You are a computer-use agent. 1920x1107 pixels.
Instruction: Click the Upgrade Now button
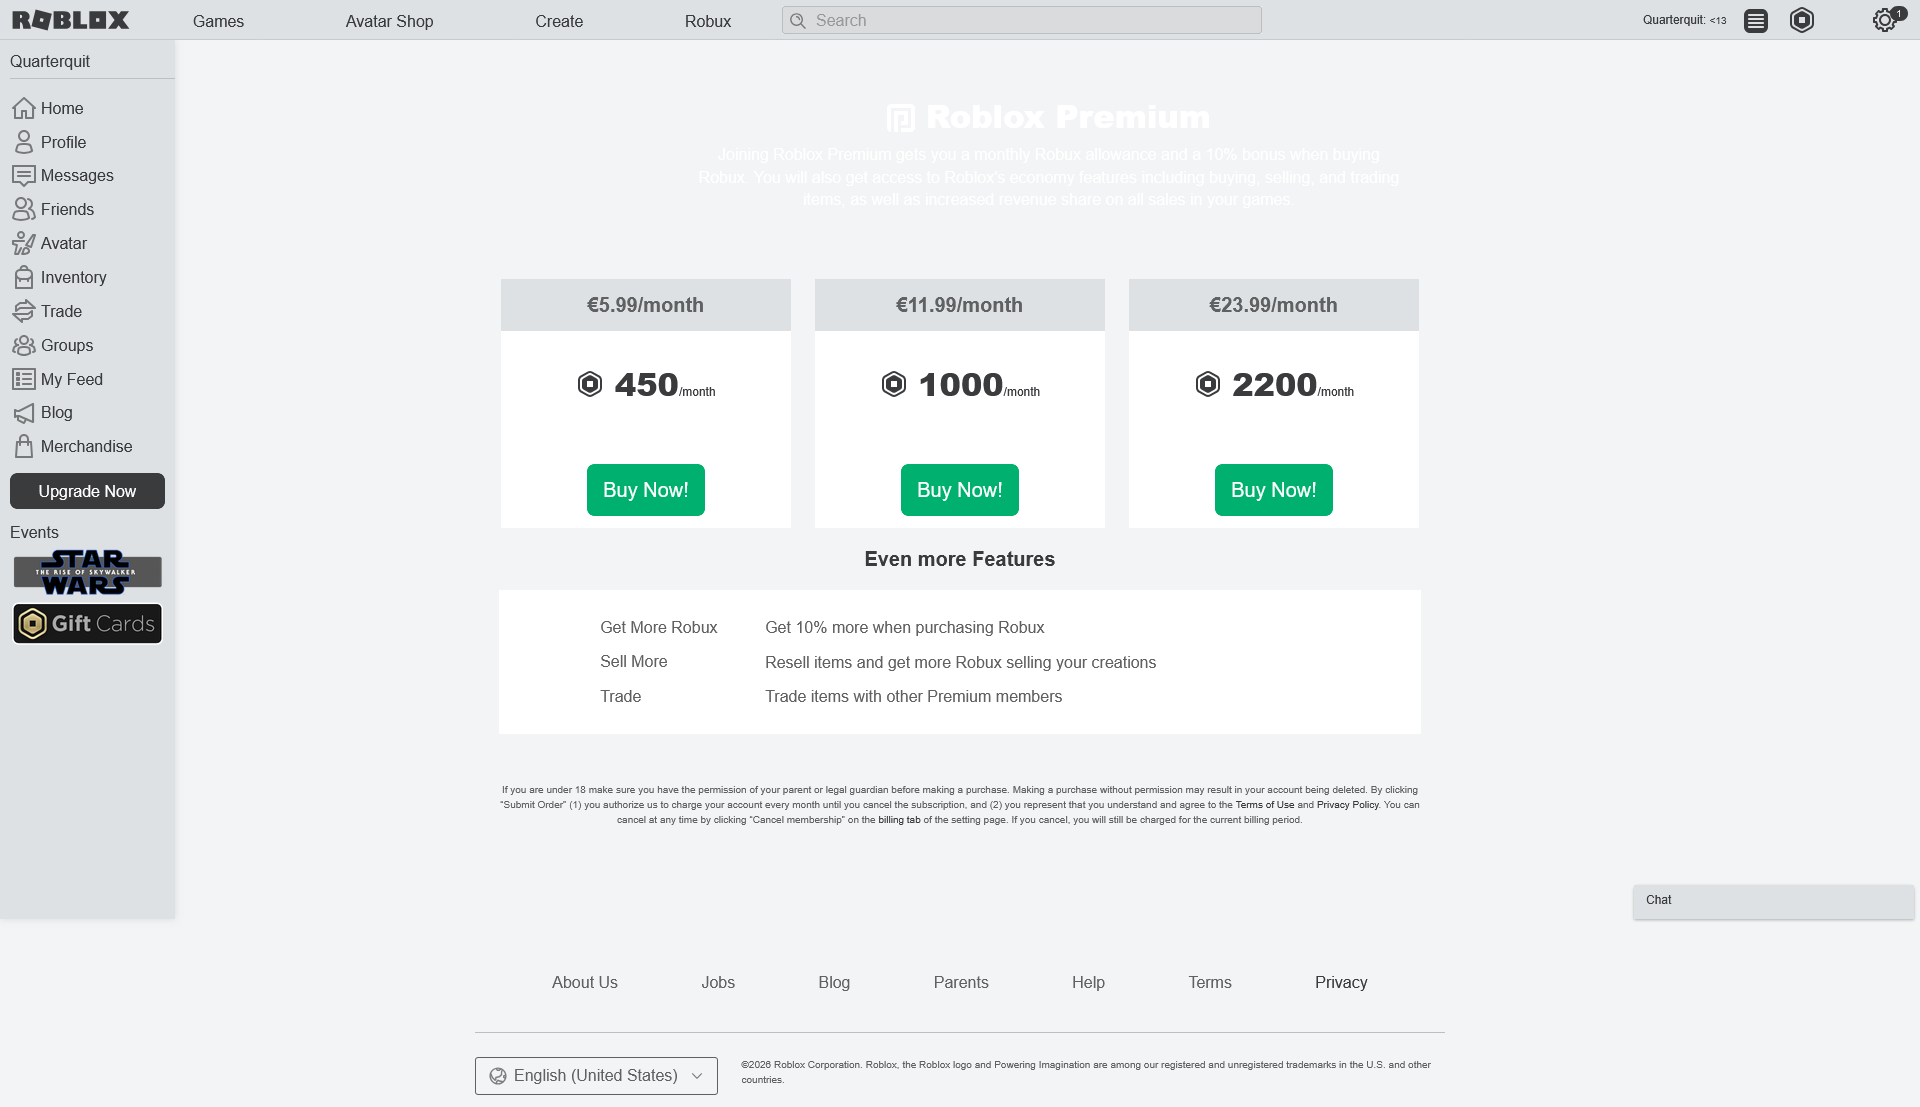[x=87, y=491]
